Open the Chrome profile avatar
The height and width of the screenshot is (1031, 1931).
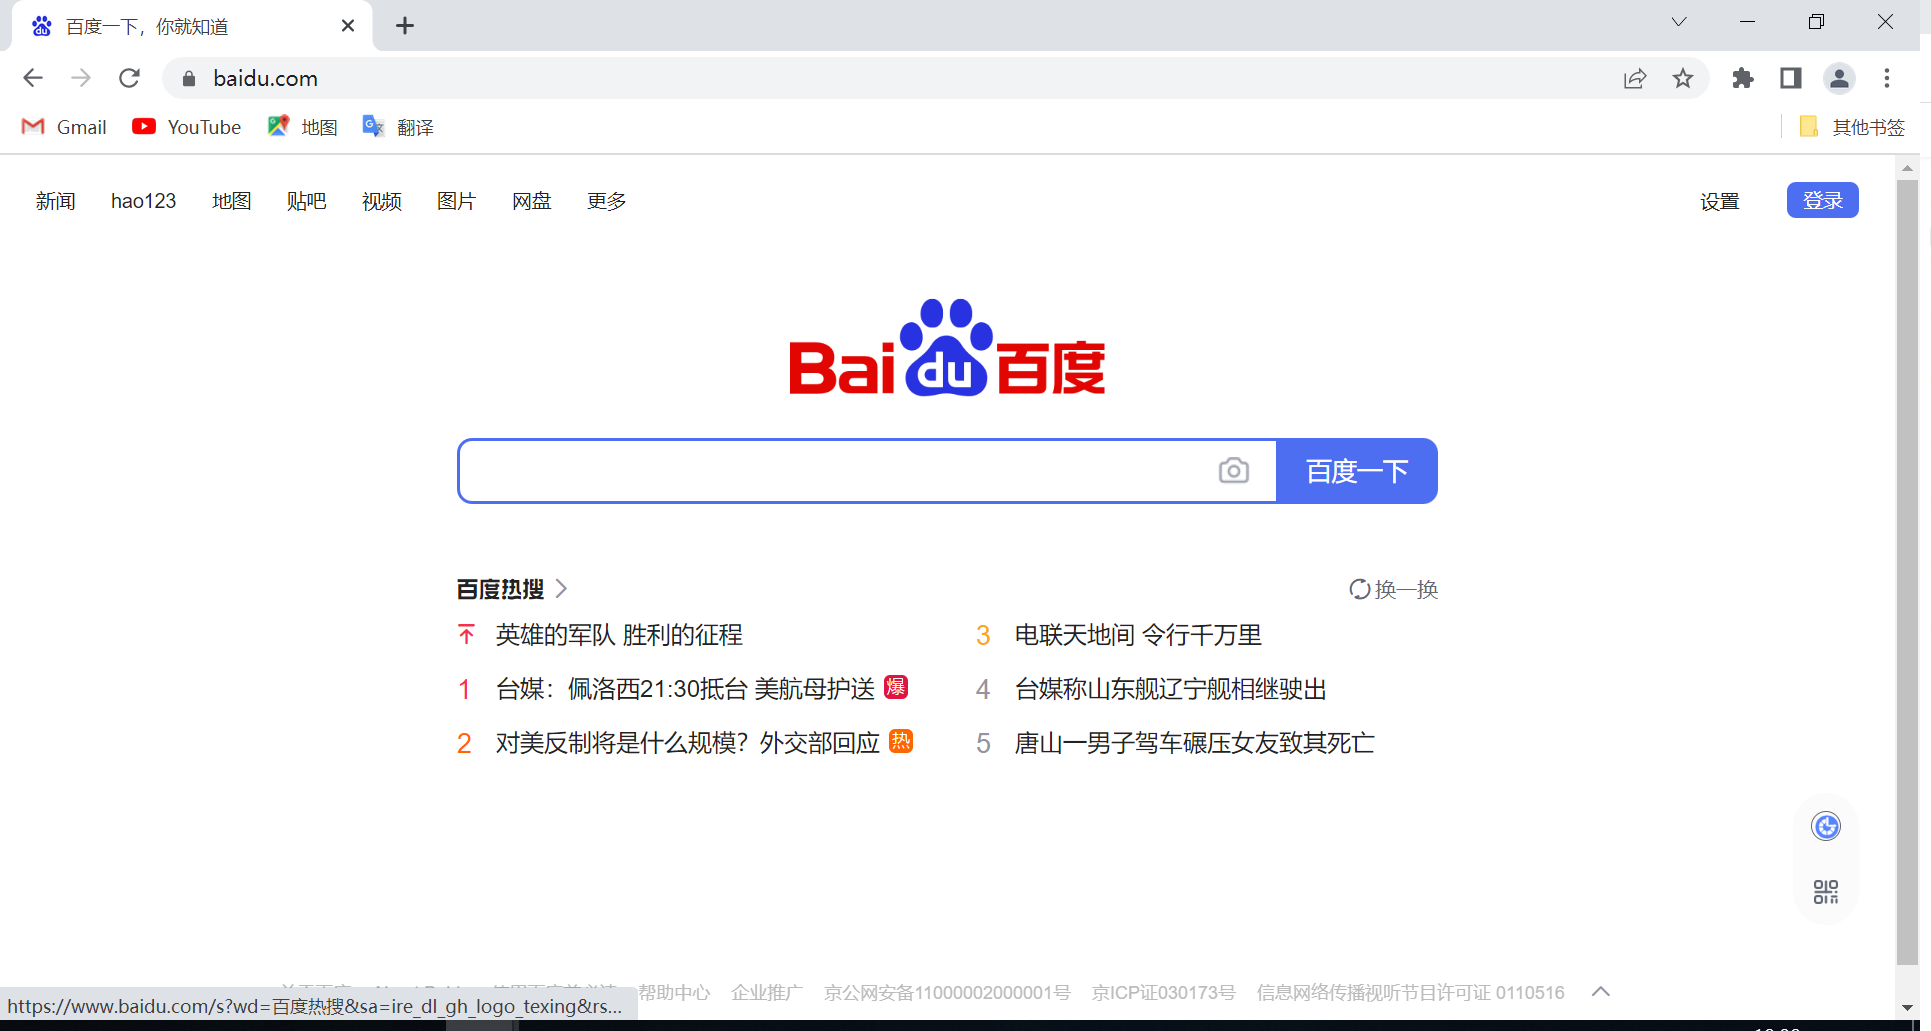1839,78
